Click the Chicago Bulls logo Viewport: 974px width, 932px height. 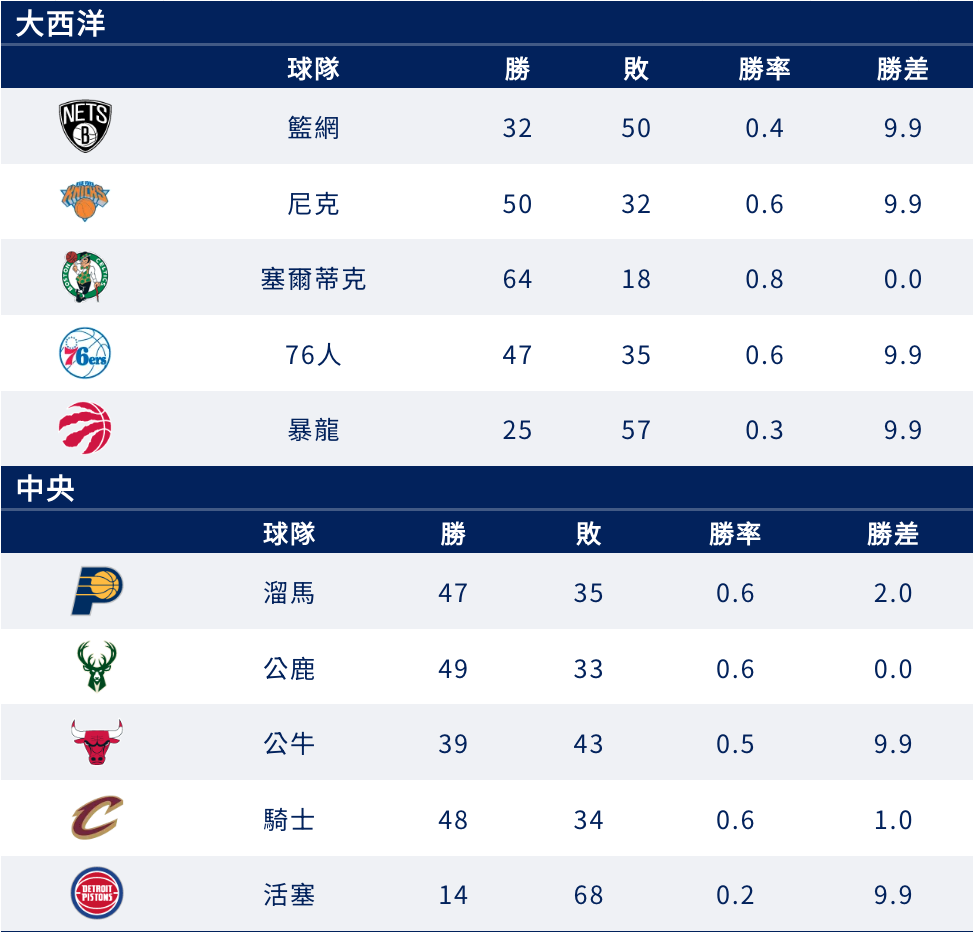97,742
